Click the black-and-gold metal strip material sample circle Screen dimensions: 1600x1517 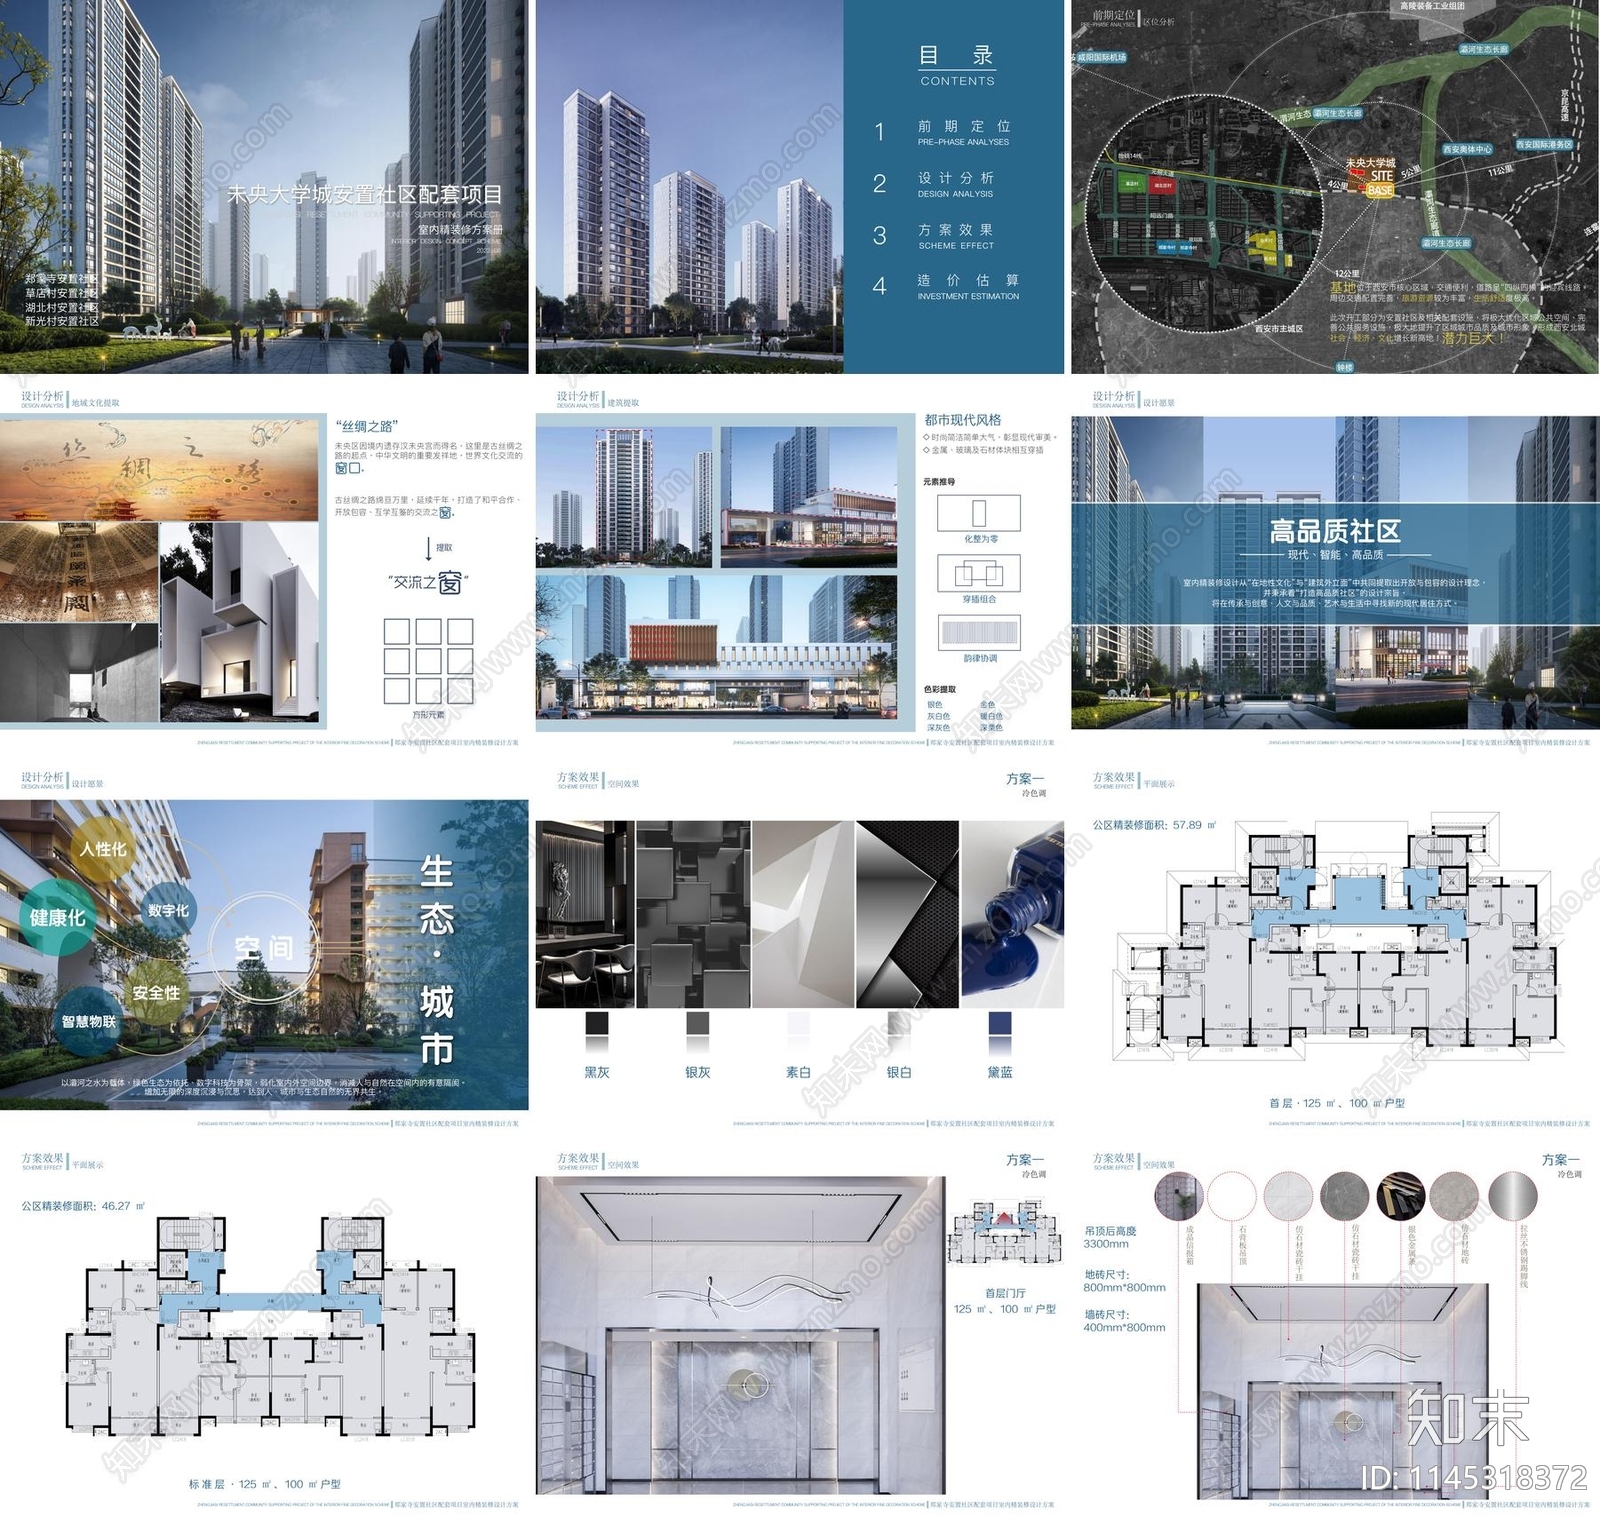point(1401,1196)
